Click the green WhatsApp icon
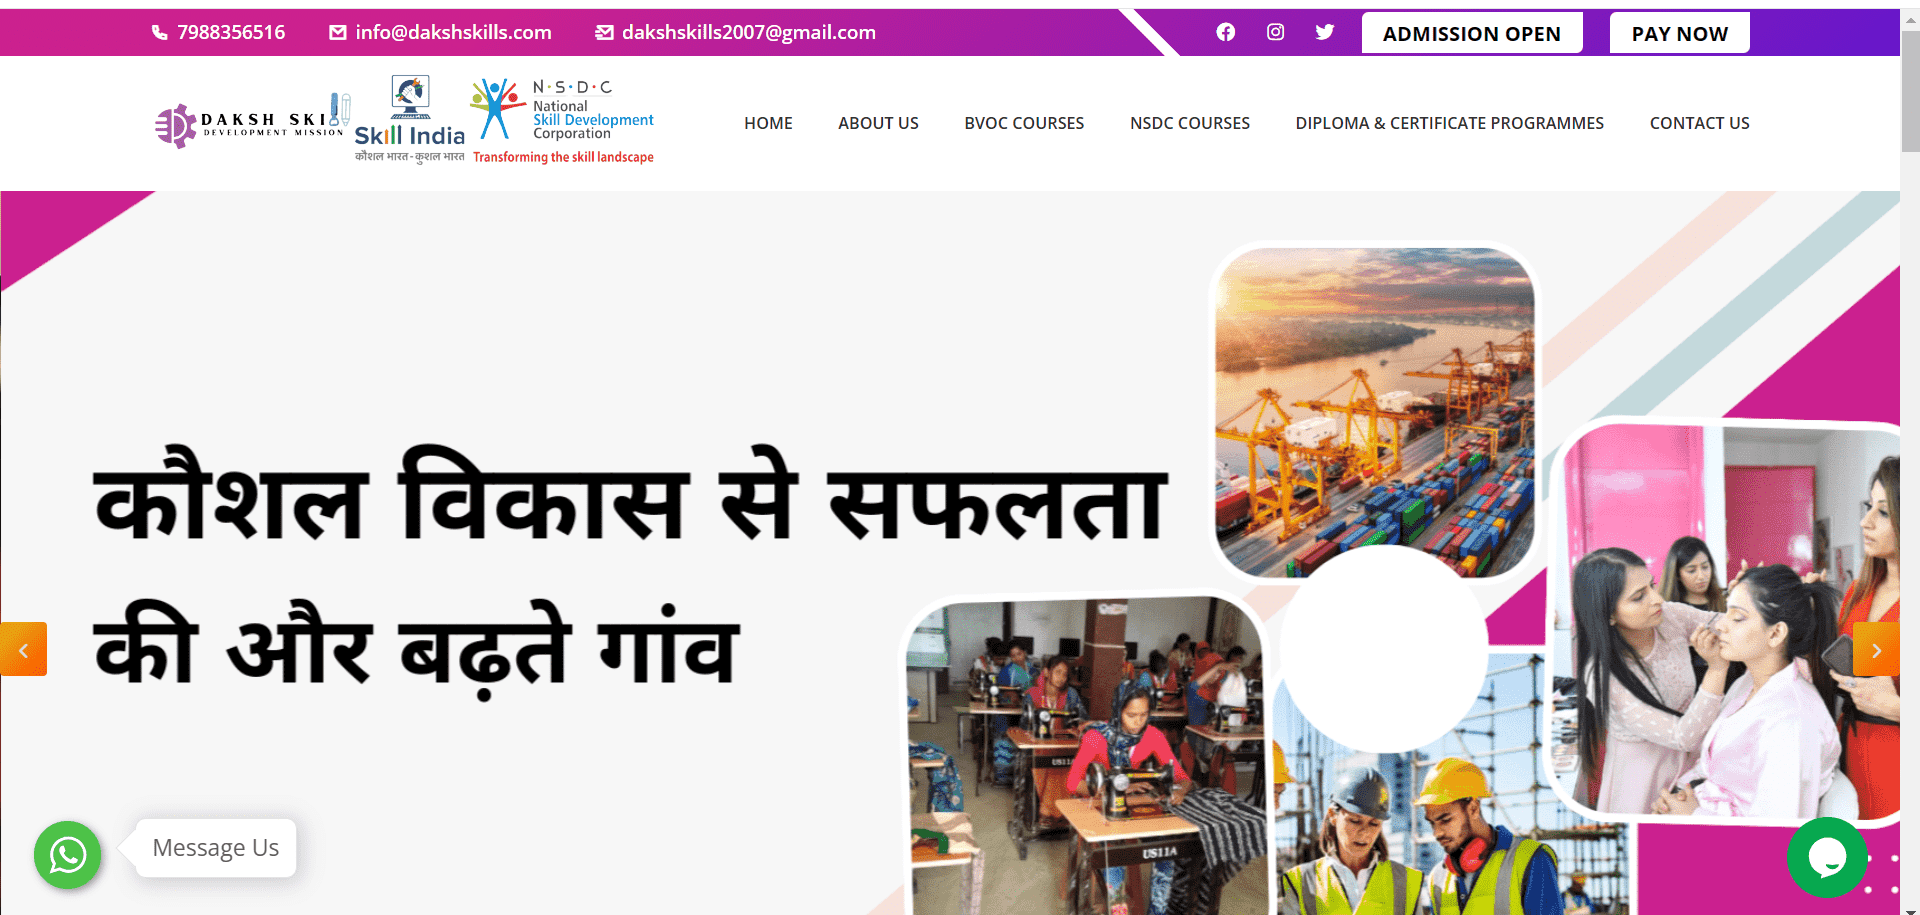Screen dimensions: 1920x915 click(x=68, y=855)
